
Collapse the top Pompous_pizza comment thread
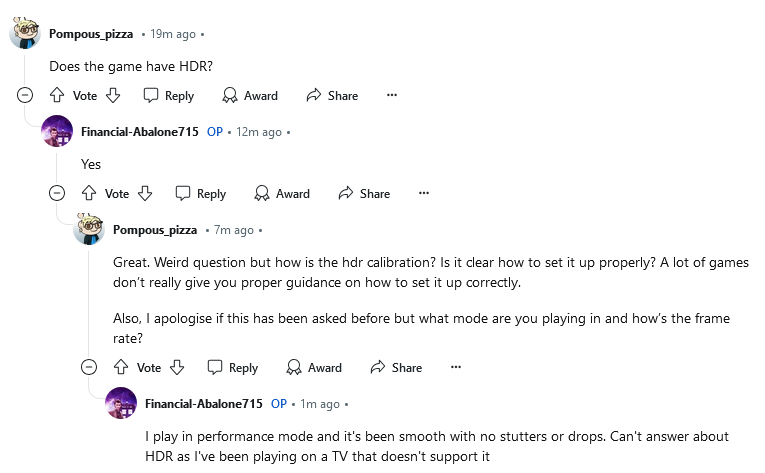coord(25,95)
